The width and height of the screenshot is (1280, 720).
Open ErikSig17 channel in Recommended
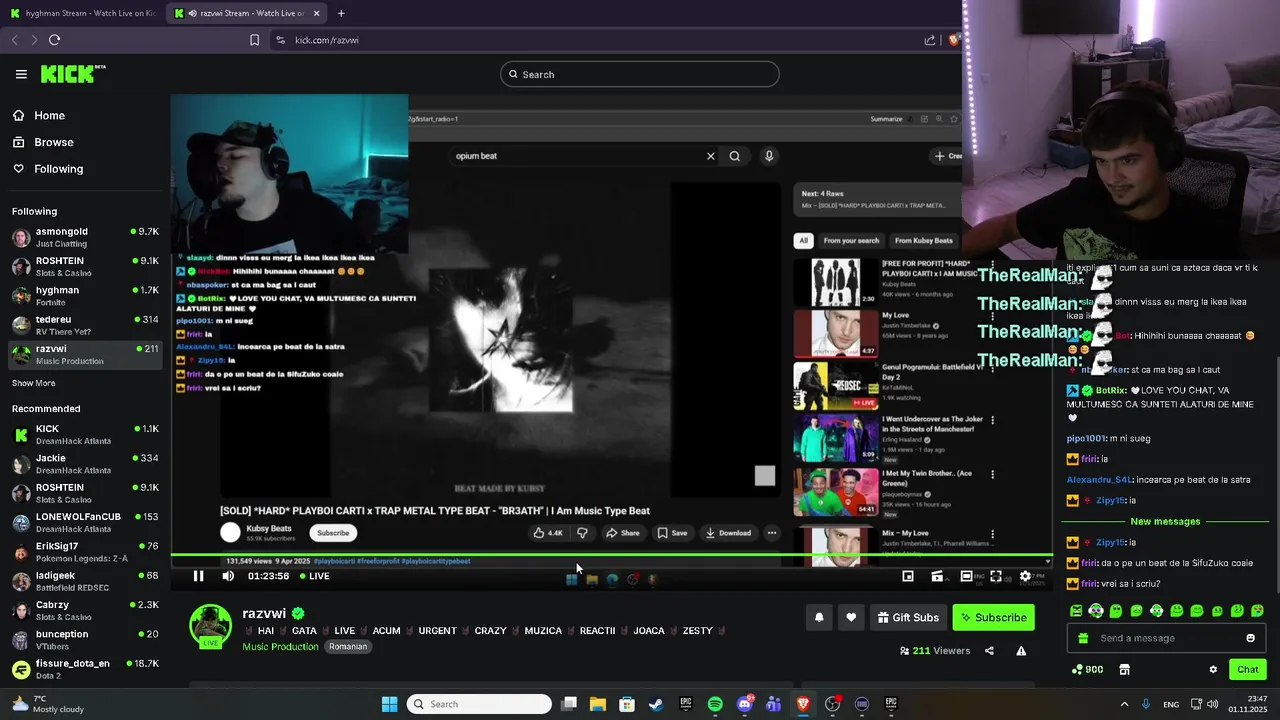coord(85,552)
